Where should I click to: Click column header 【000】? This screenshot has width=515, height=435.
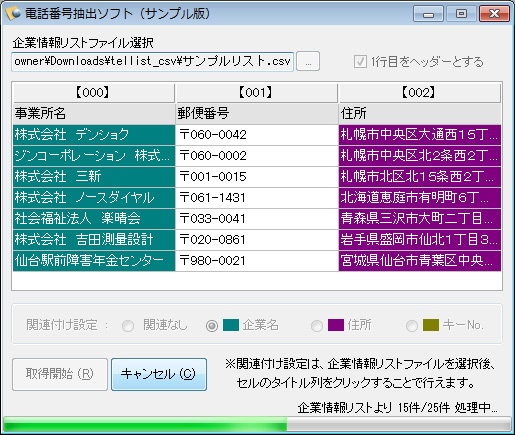pyautogui.click(x=93, y=93)
